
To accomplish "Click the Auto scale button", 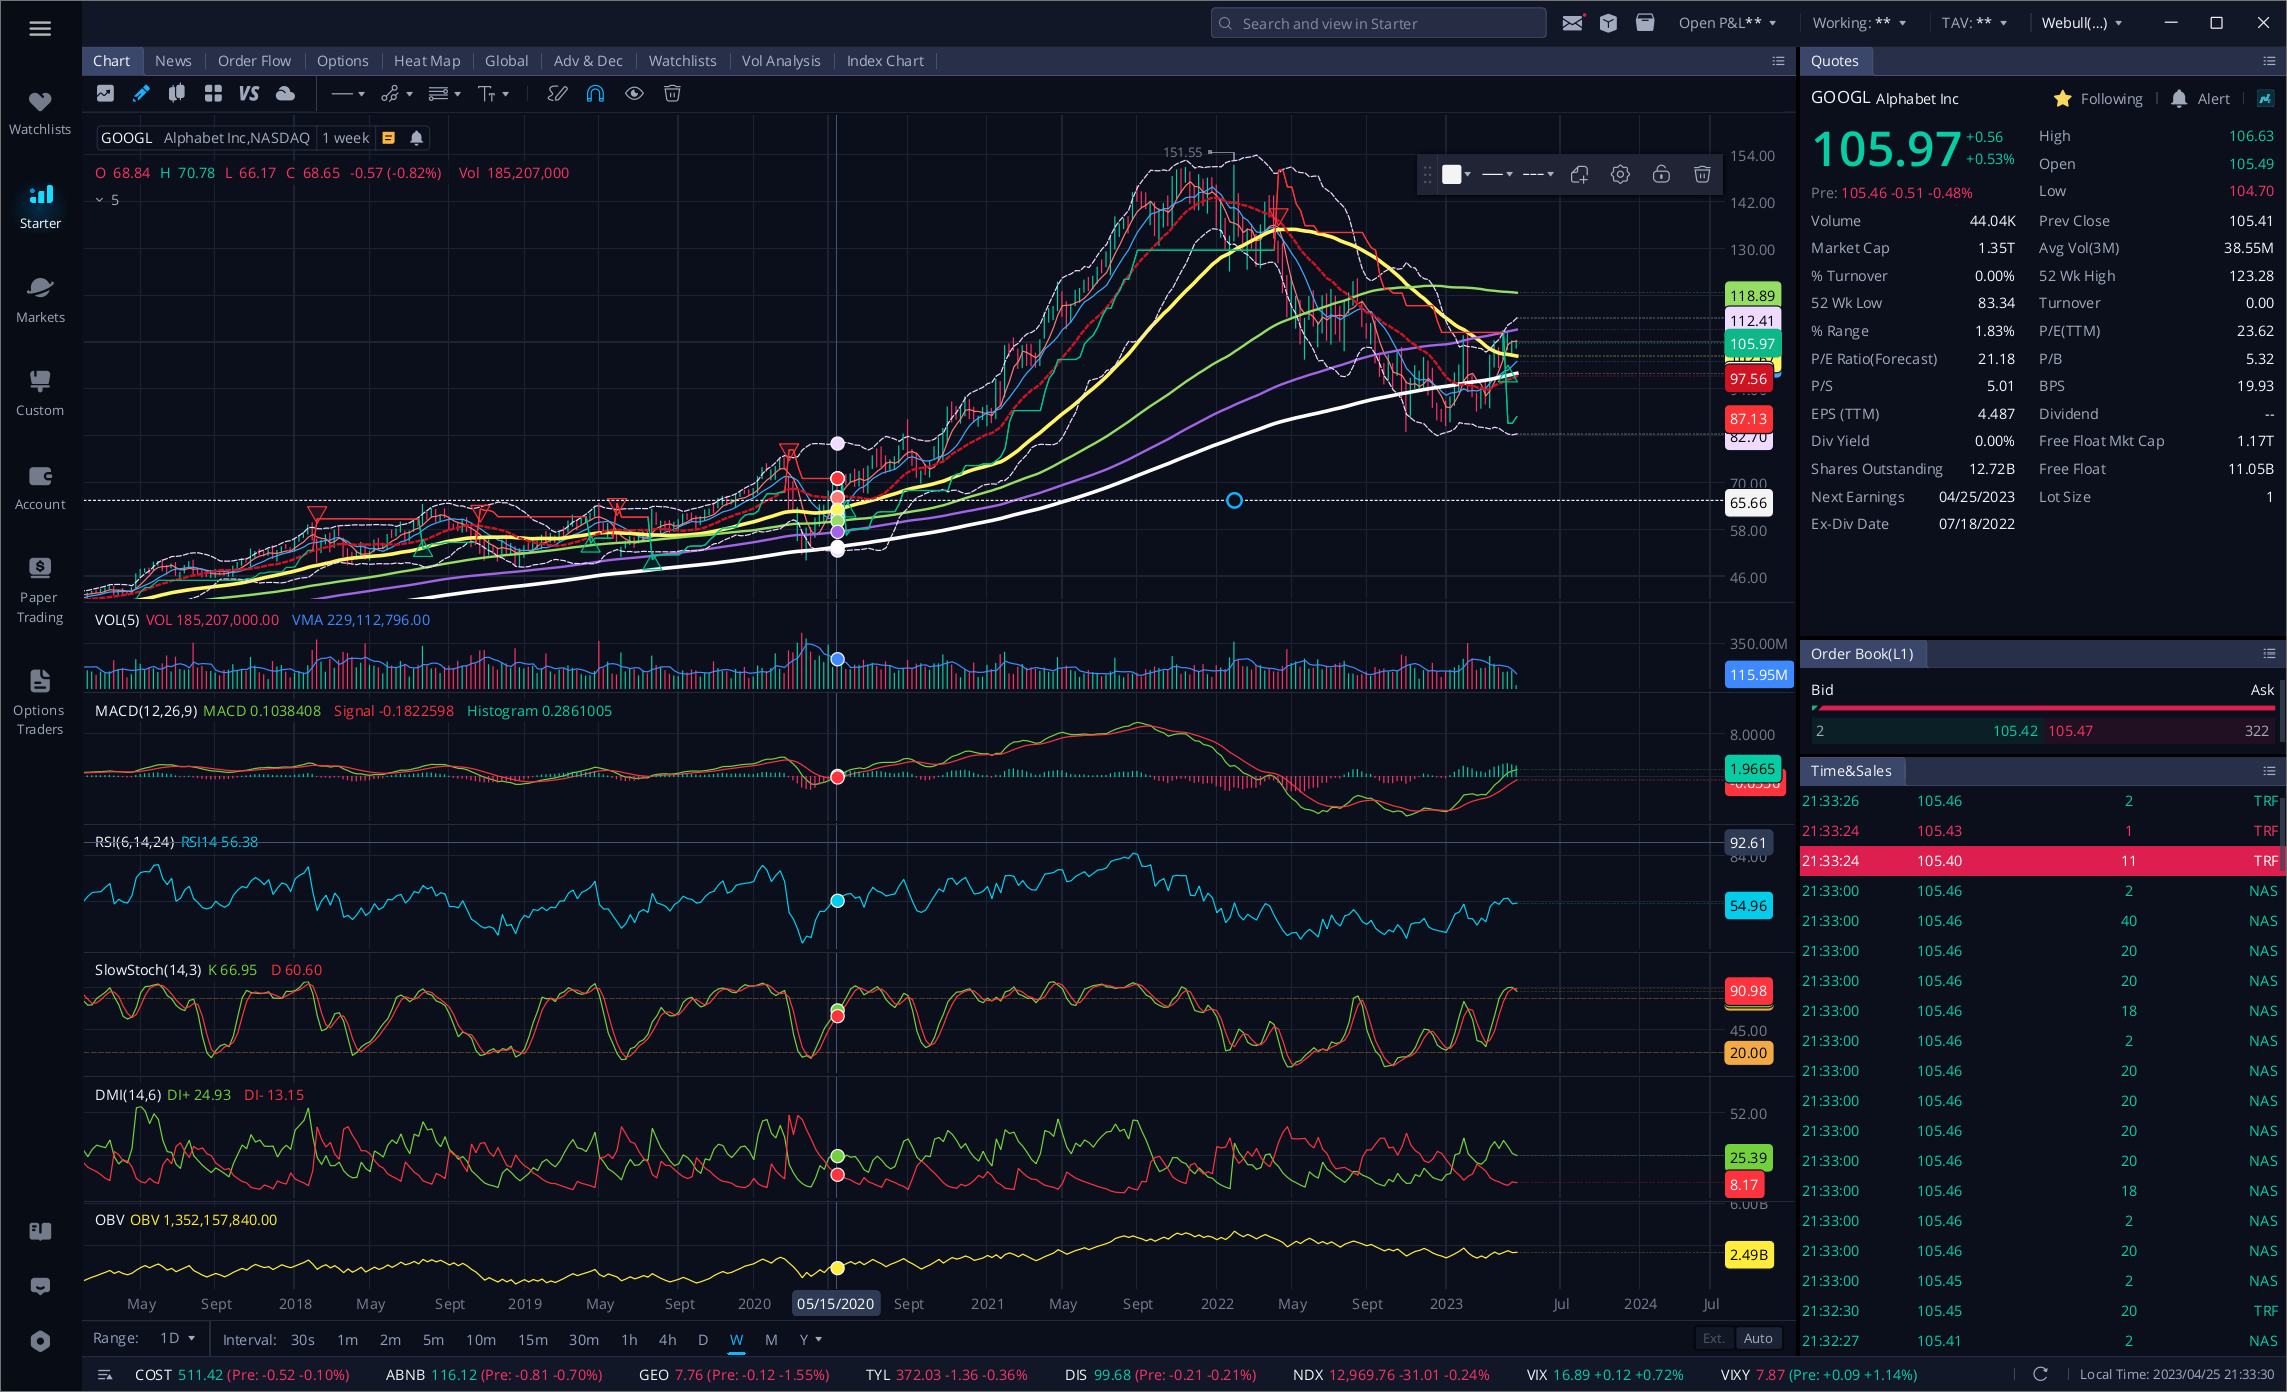I will point(1757,1339).
